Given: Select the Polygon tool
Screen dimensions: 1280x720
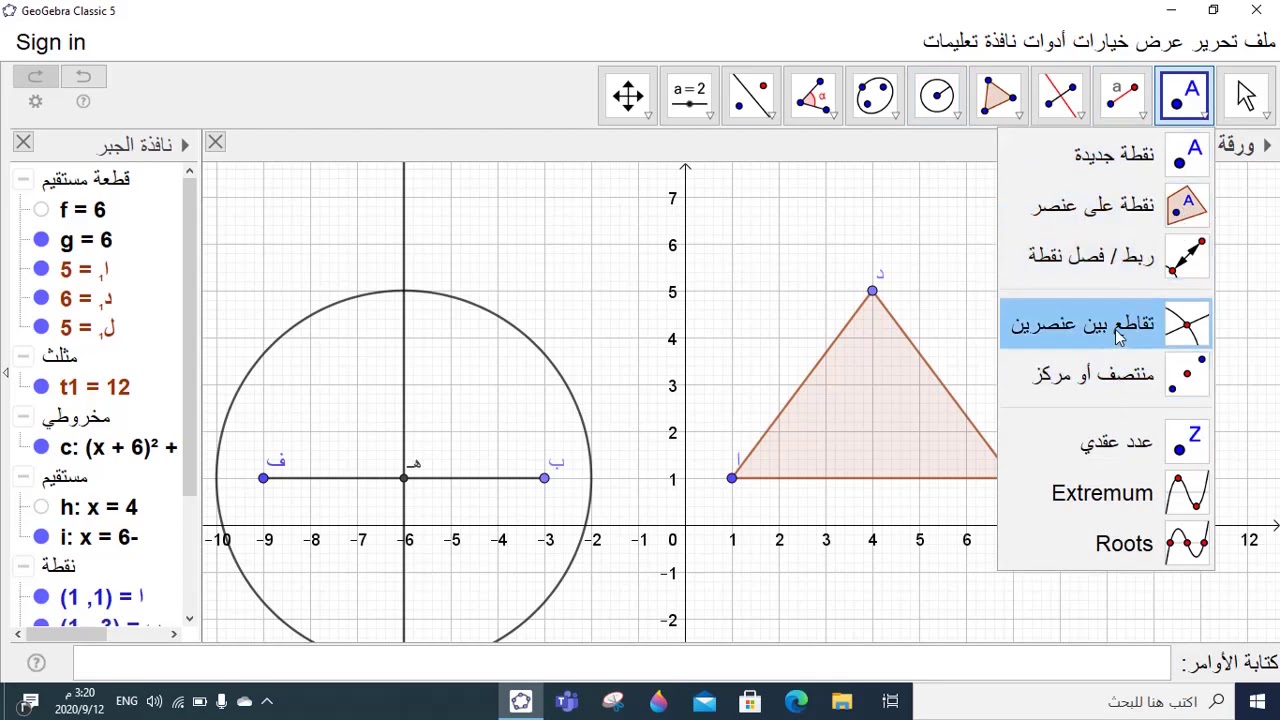Looking at the screenshot, I should (999, 96).
